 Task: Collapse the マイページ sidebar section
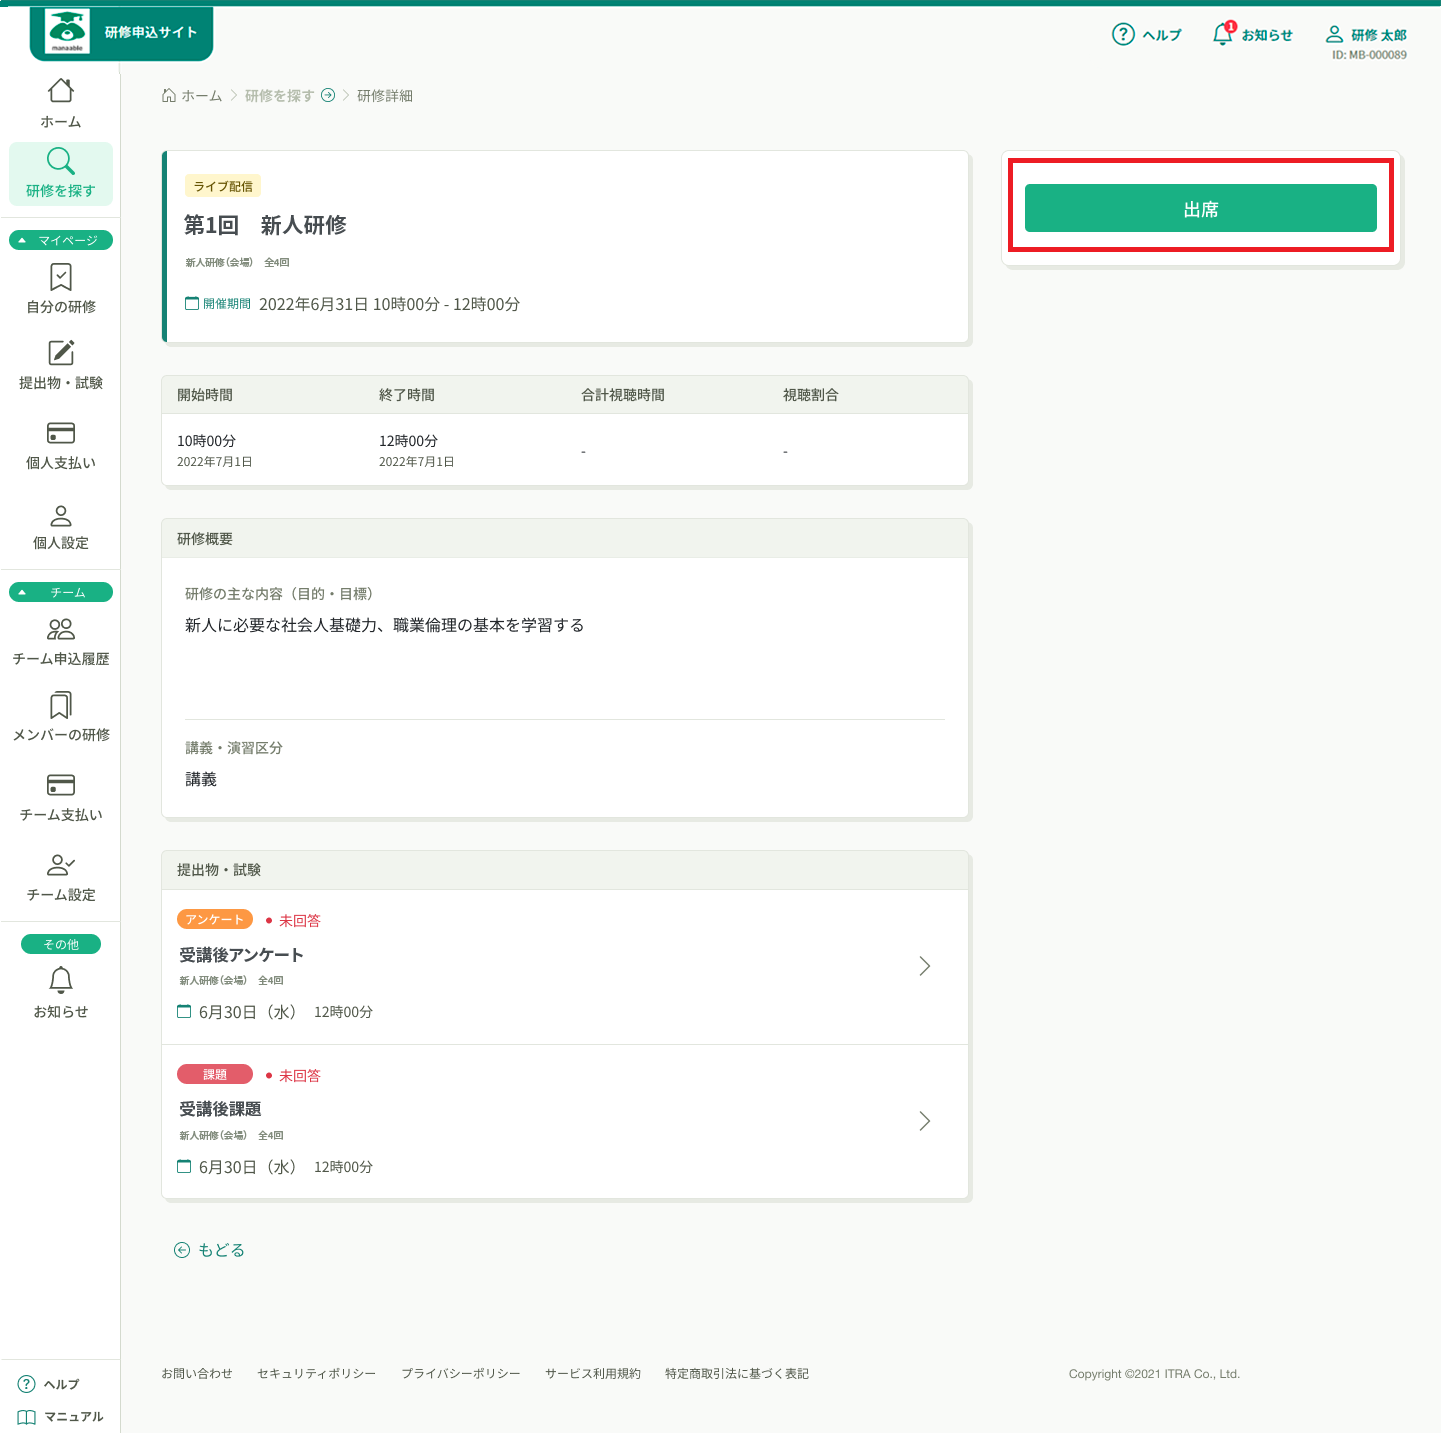61,240
